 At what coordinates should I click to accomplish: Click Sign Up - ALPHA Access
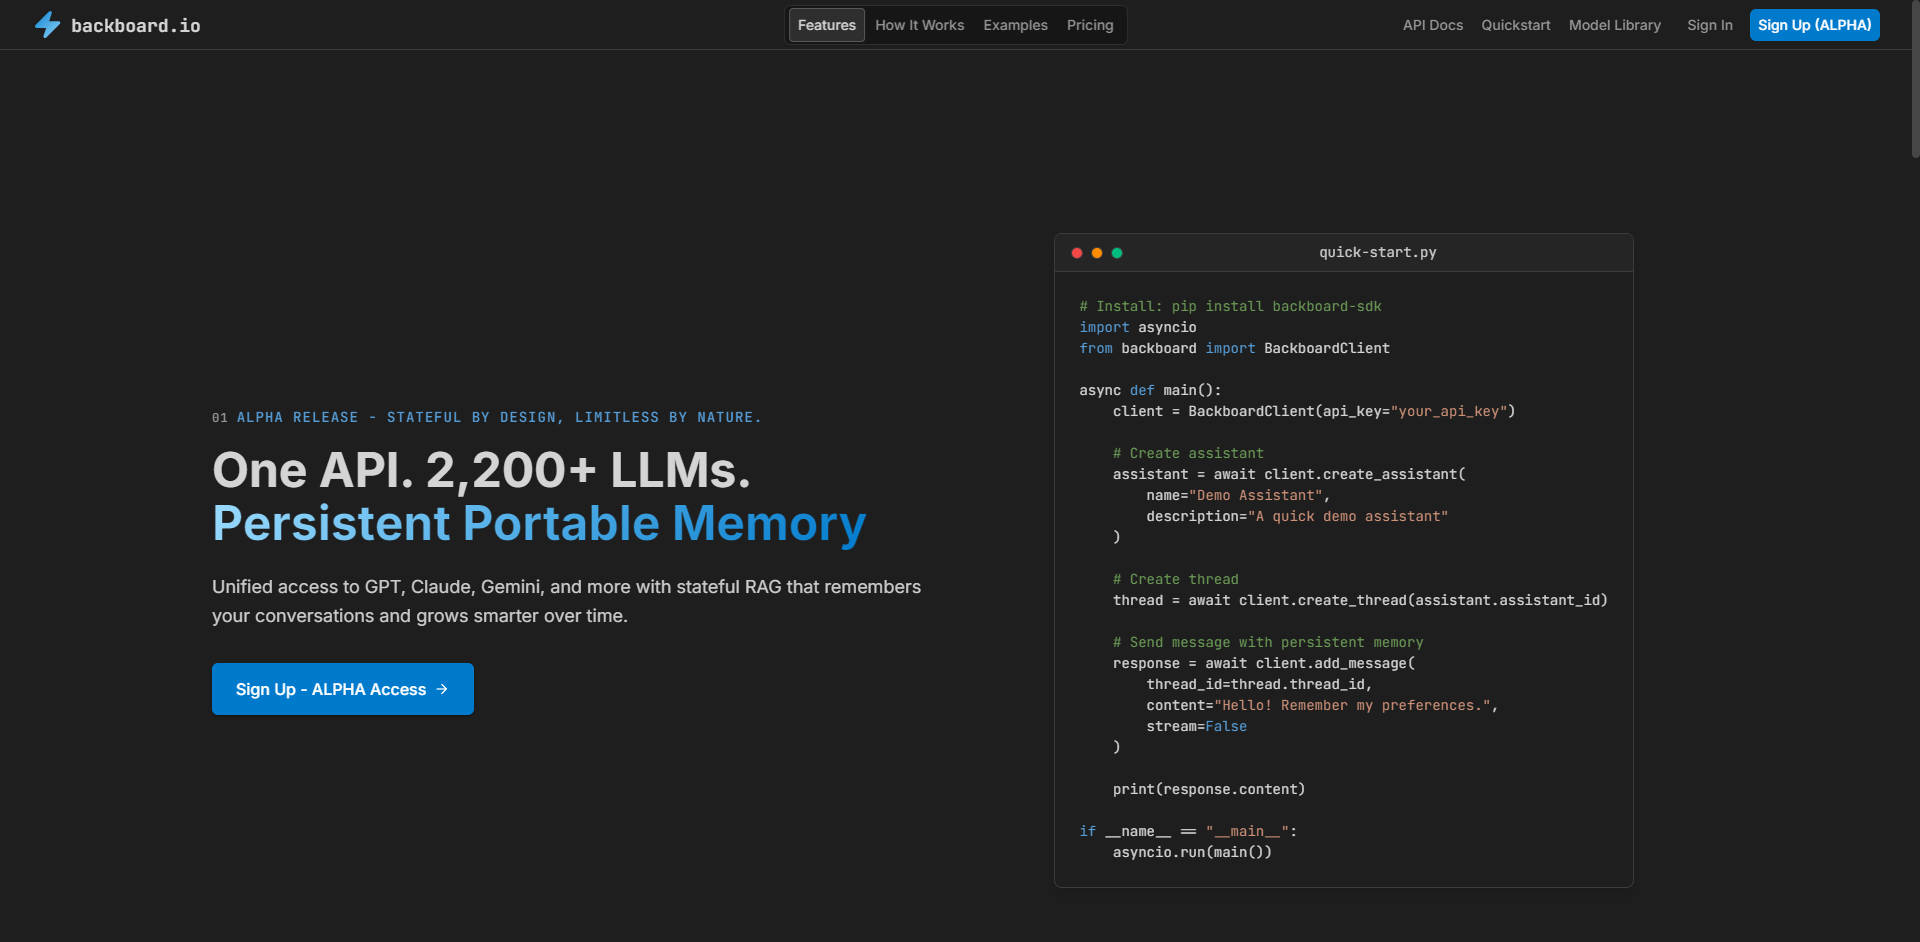(x=342, y=689)
